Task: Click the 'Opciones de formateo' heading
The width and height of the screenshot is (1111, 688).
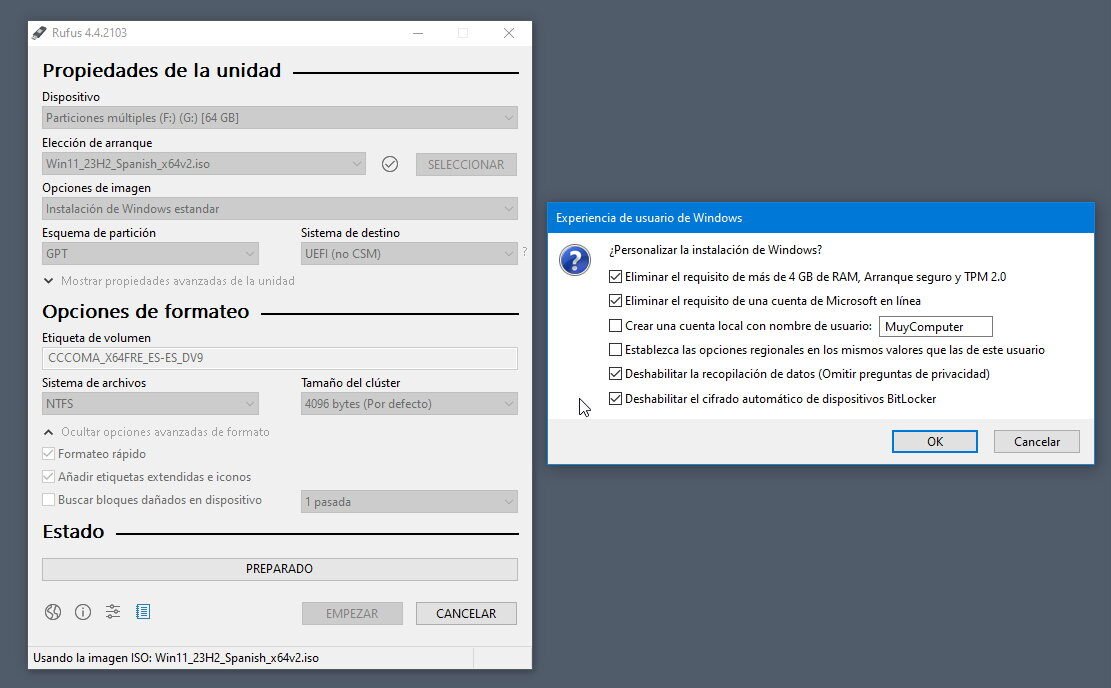Action: (146, 312)
